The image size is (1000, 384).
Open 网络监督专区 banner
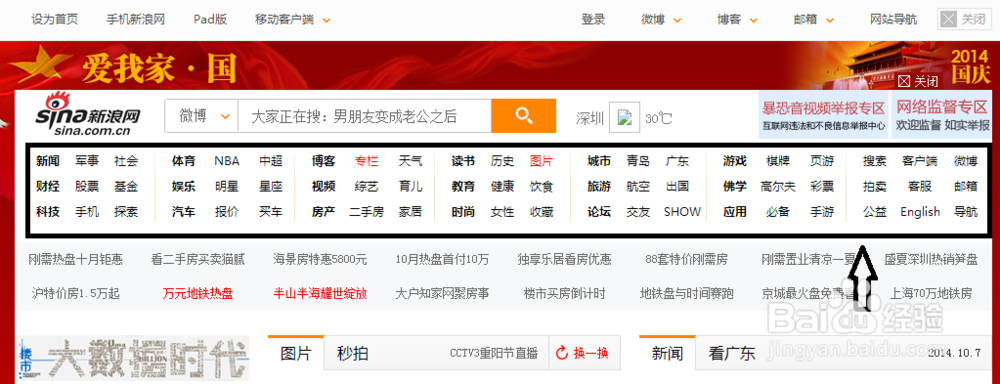(941, 115)
